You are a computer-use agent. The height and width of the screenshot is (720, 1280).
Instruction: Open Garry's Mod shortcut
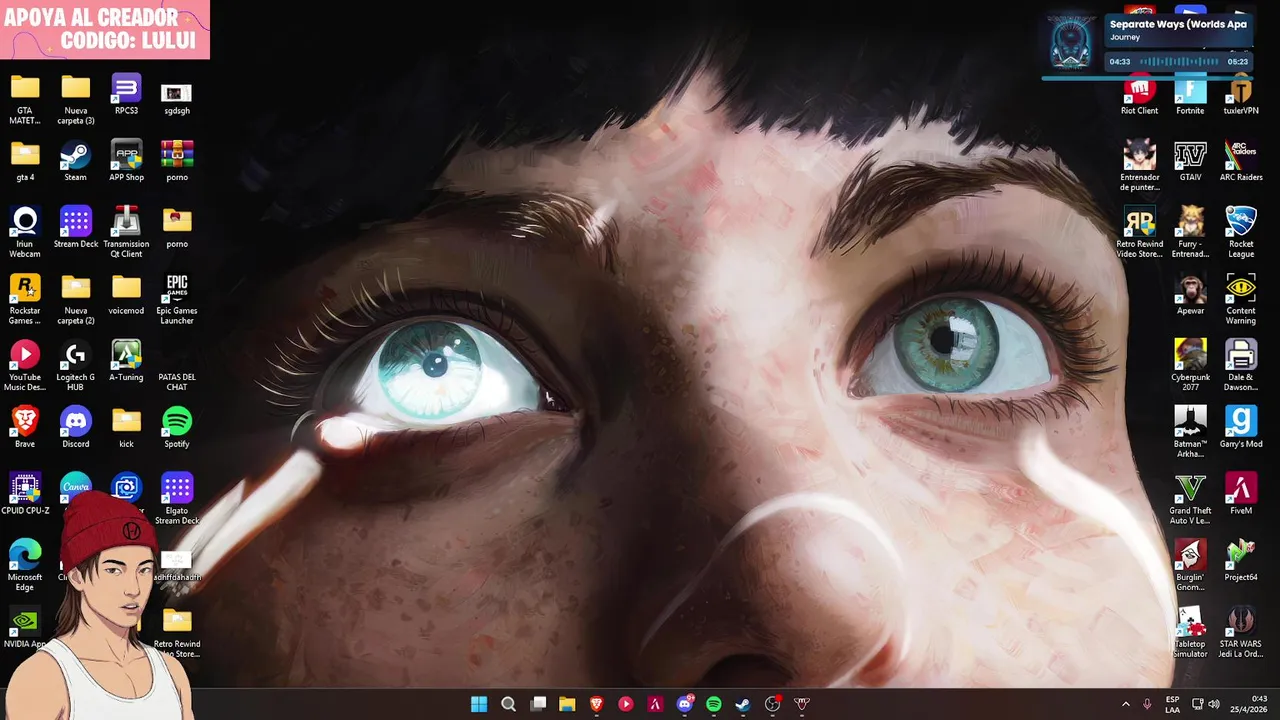pos(1241,428)
